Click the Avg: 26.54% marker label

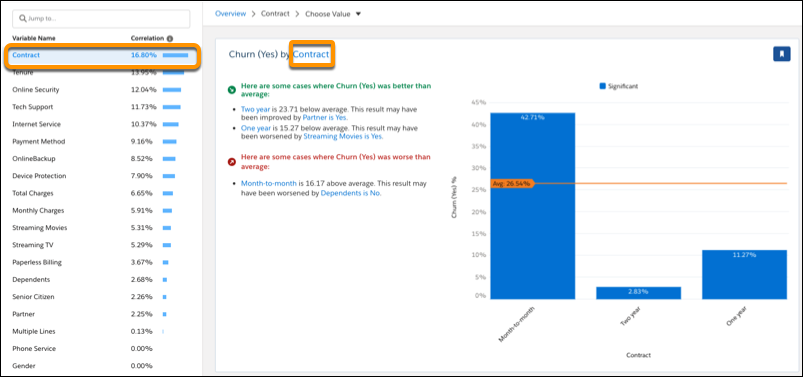(x=513, y=183)
